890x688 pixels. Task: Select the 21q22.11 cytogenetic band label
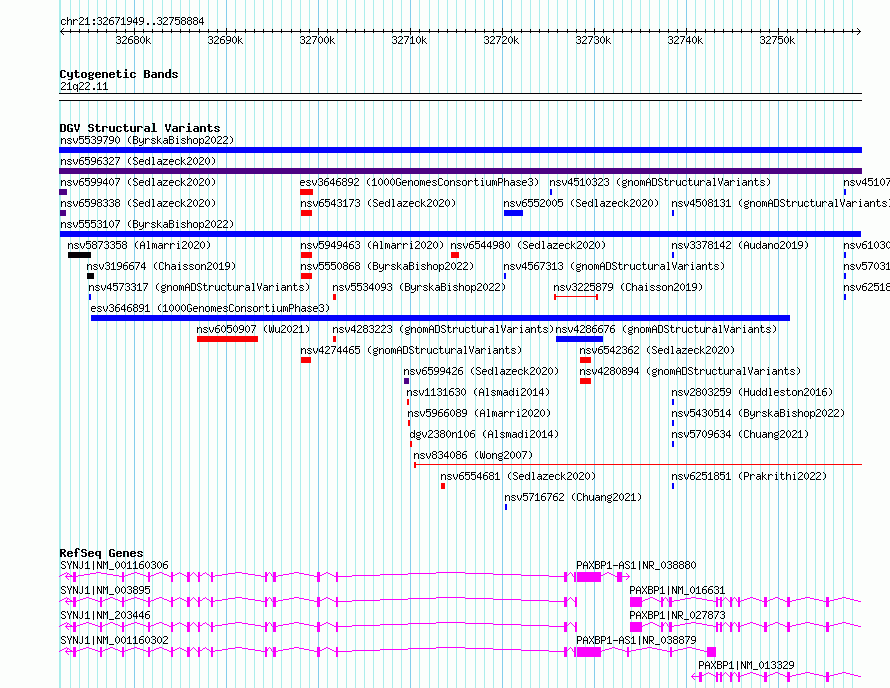tap(84, 86)
